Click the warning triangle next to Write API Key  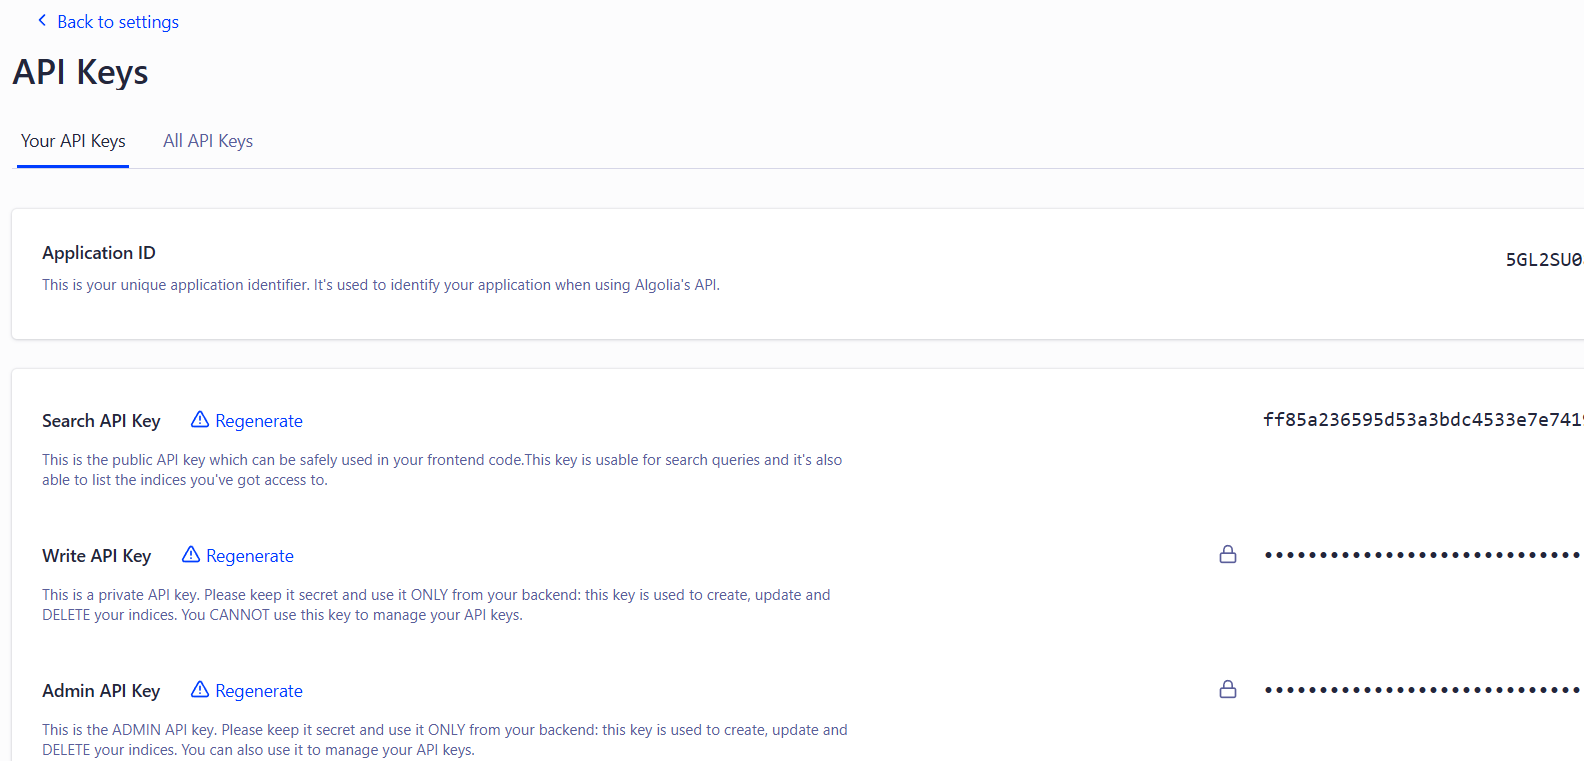tap(191, 555)
